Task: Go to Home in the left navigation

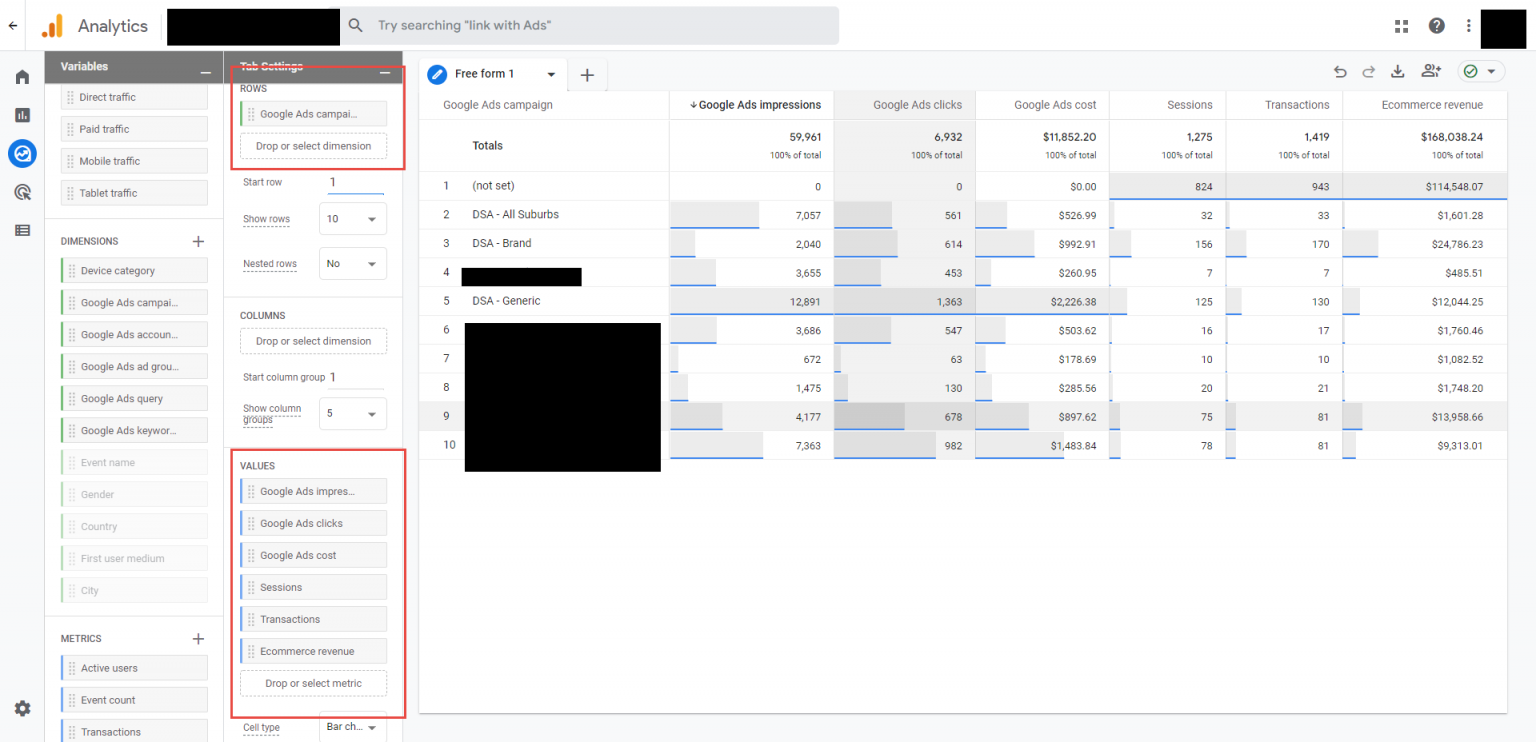Action: tap(22, 77)
